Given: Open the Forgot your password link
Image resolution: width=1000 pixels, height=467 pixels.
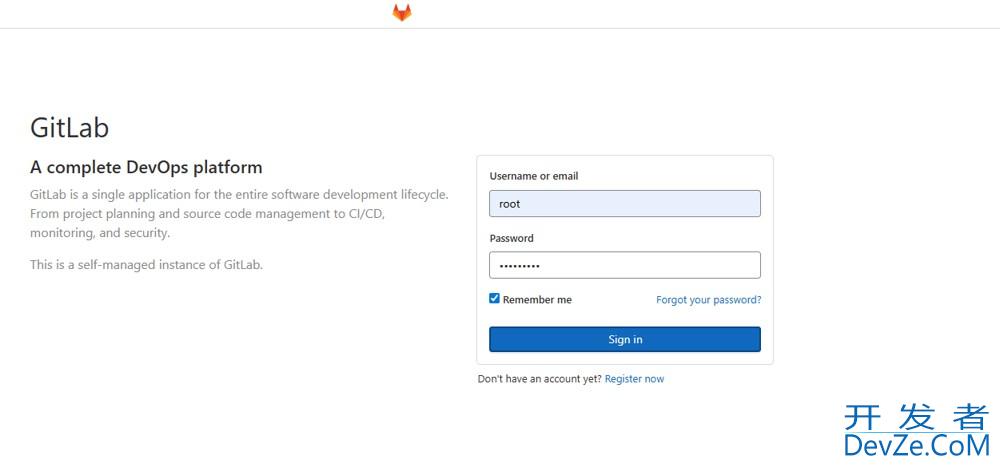Looking at the screenshot, I should 709,299.
